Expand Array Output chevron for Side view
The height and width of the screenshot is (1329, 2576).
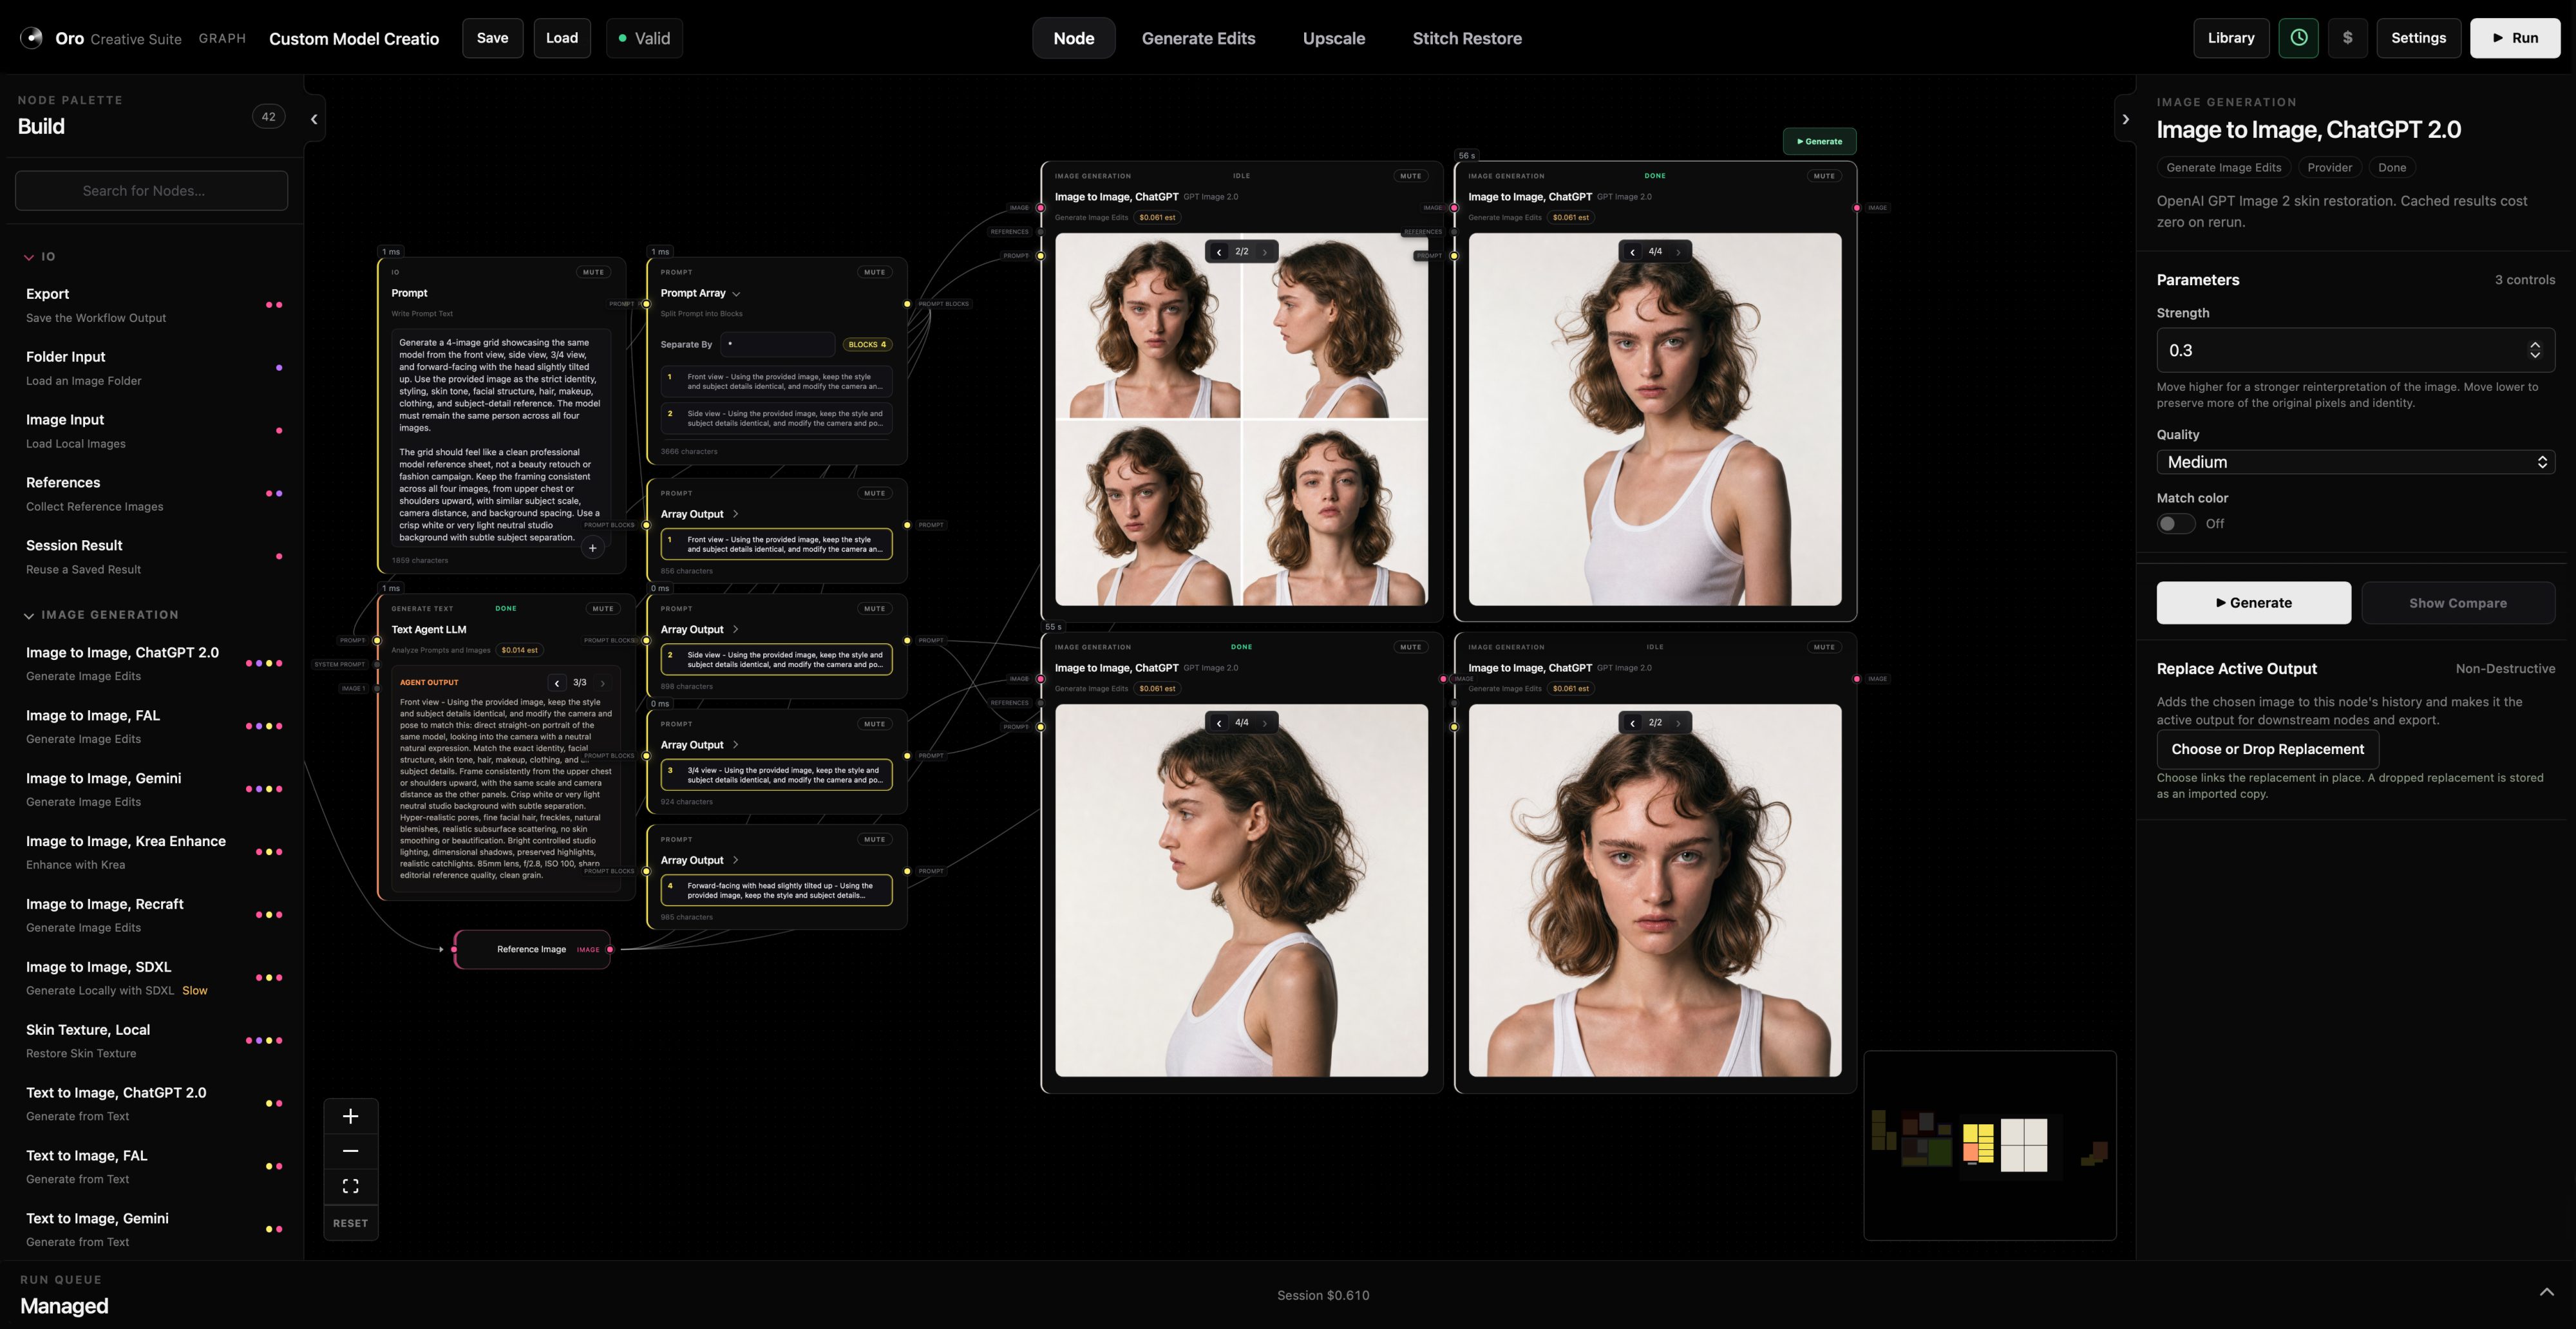tap(736, 630)
